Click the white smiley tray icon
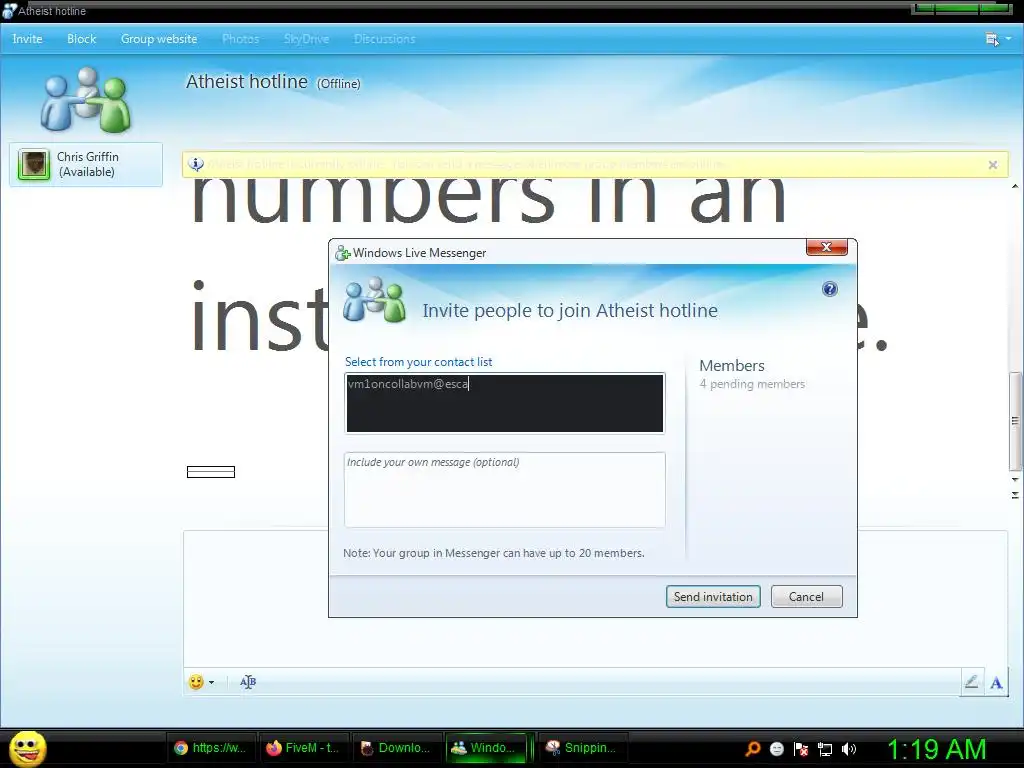1024x768 pixels. 776,749
